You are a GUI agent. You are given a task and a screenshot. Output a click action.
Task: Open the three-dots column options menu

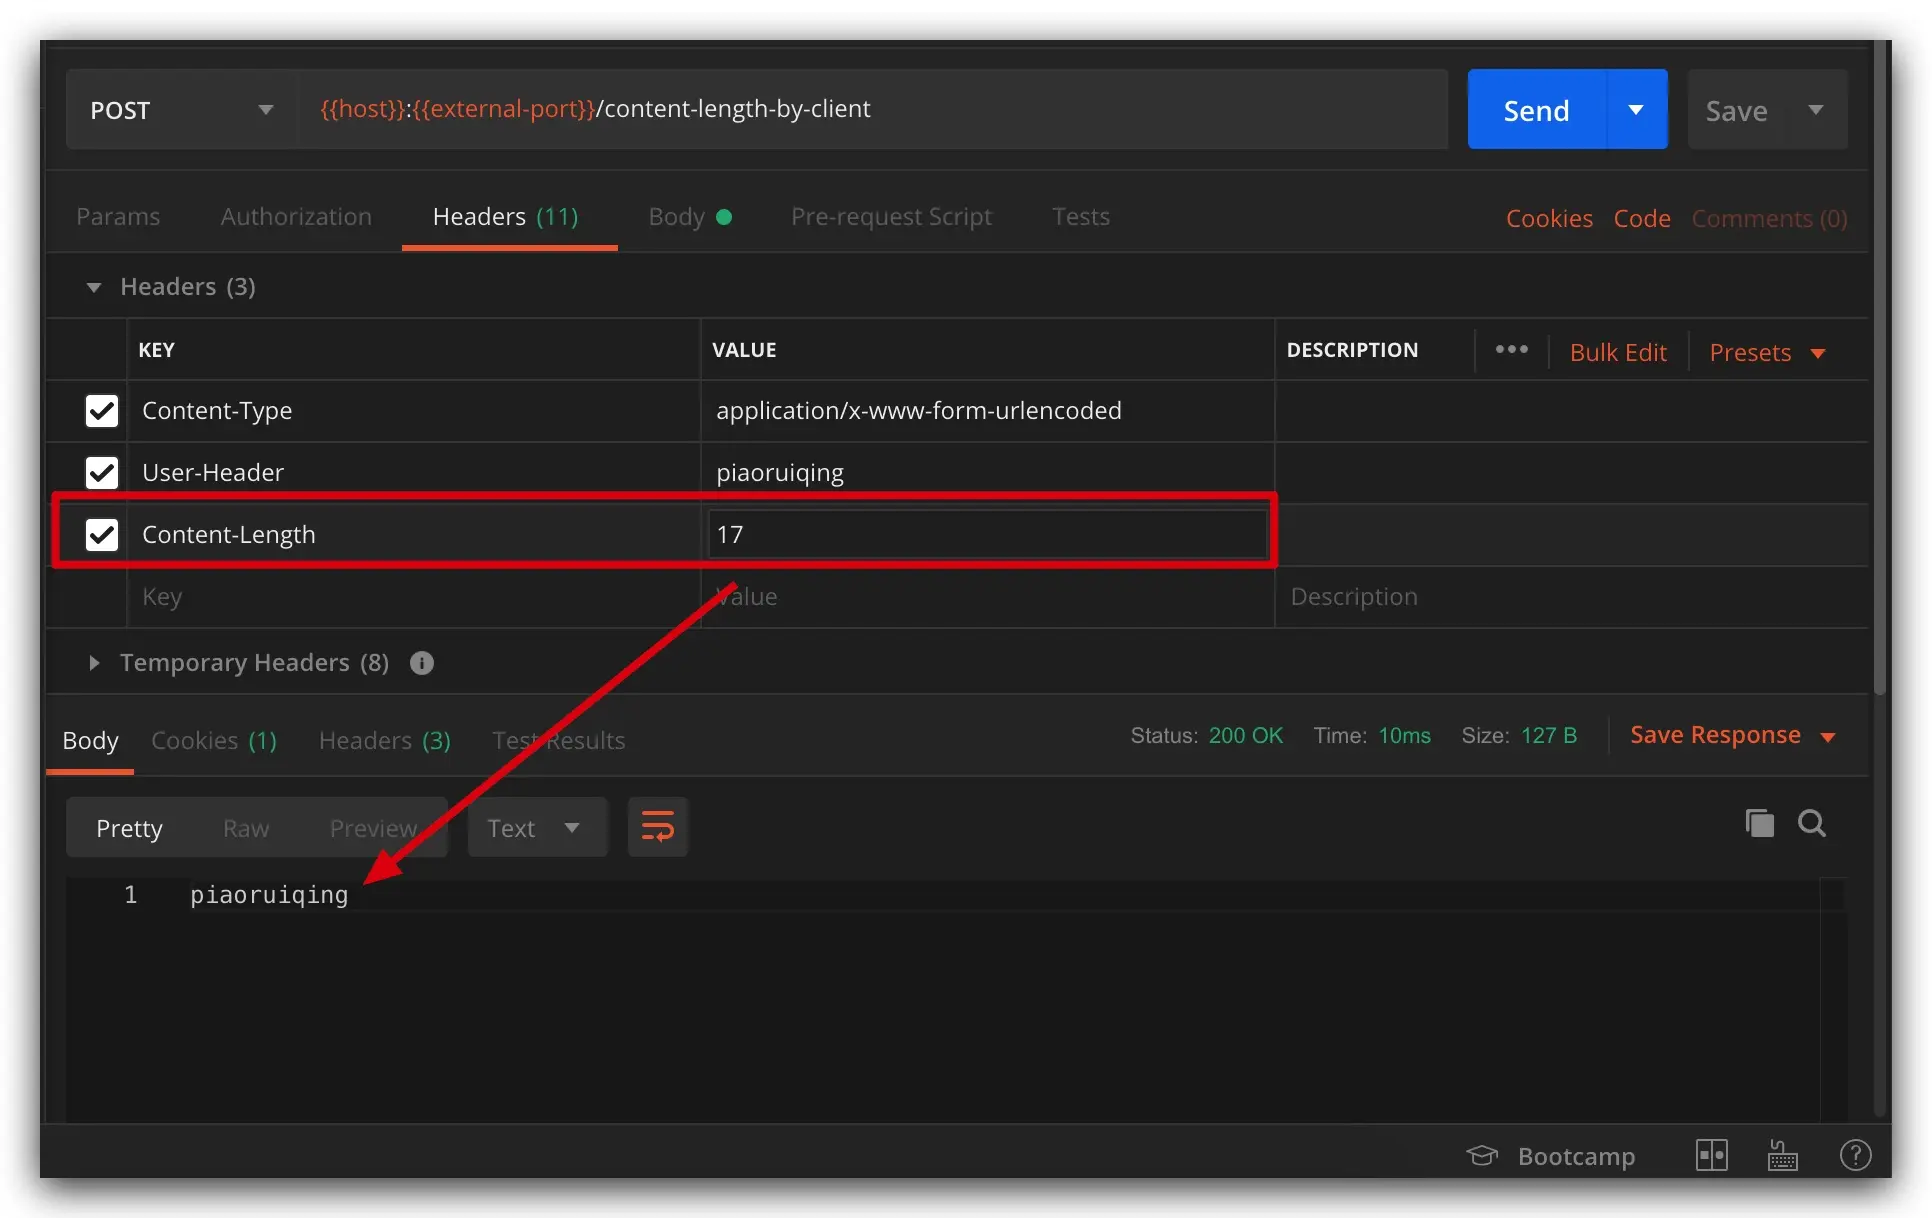[x=1511, y=350]
